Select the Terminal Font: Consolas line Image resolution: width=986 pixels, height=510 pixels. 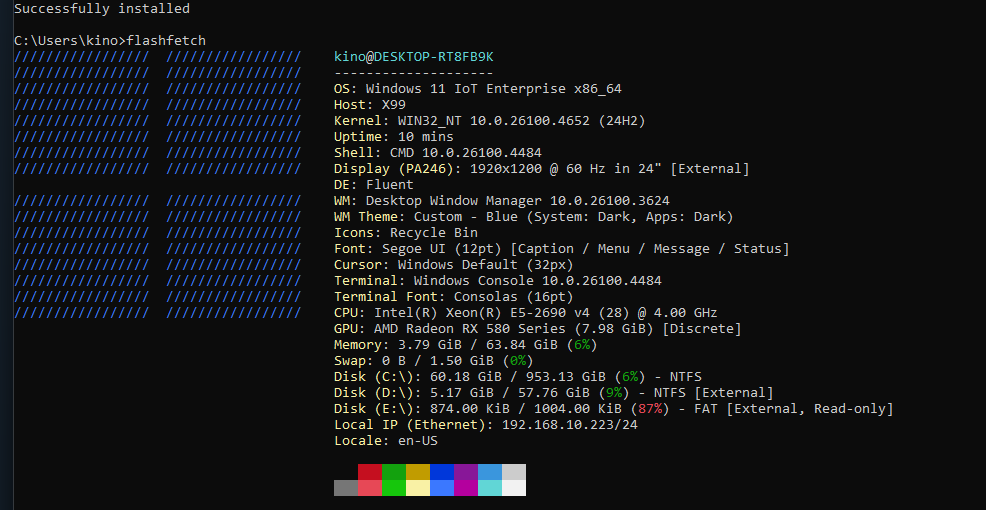[x=454, y=297]
